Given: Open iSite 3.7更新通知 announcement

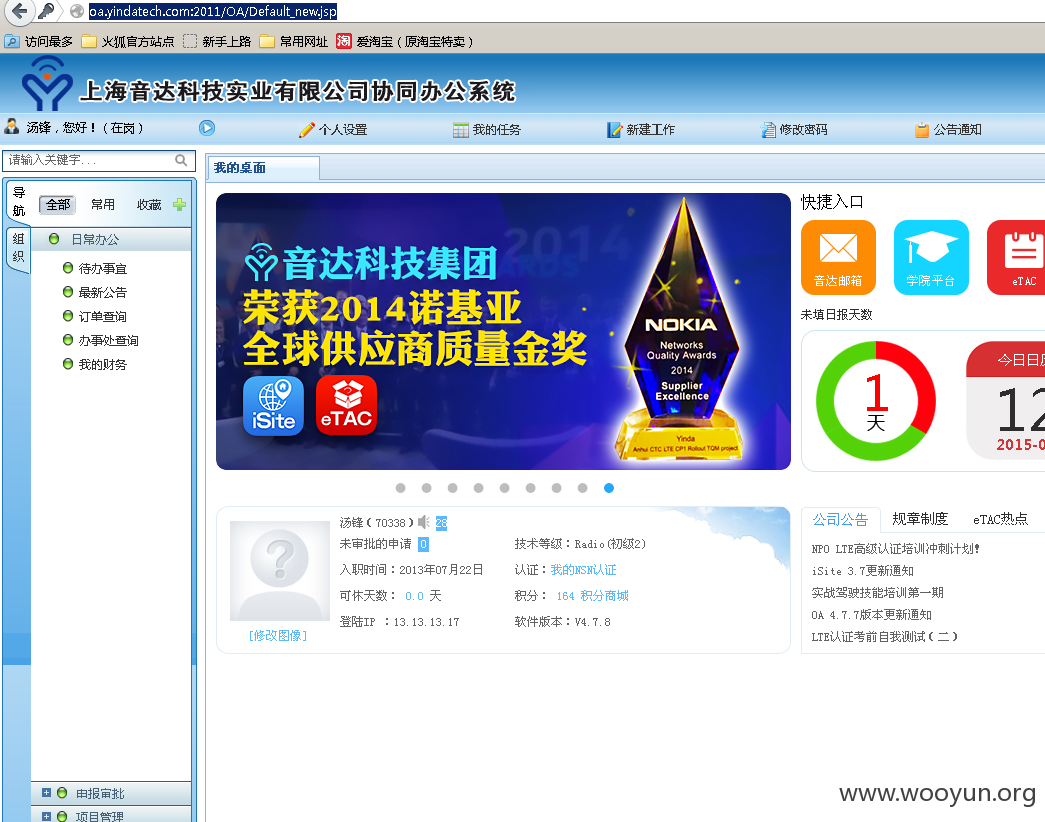Looking at the screenshot, I should tap(862, 571).
